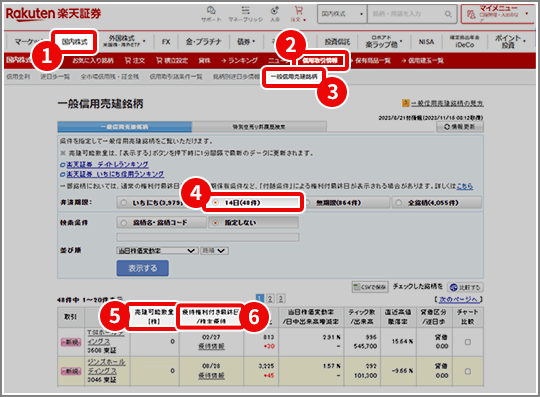
Task: Expand the 外国株式 nav dropdown
Action: pyautogui.click(x=144, y=41)
